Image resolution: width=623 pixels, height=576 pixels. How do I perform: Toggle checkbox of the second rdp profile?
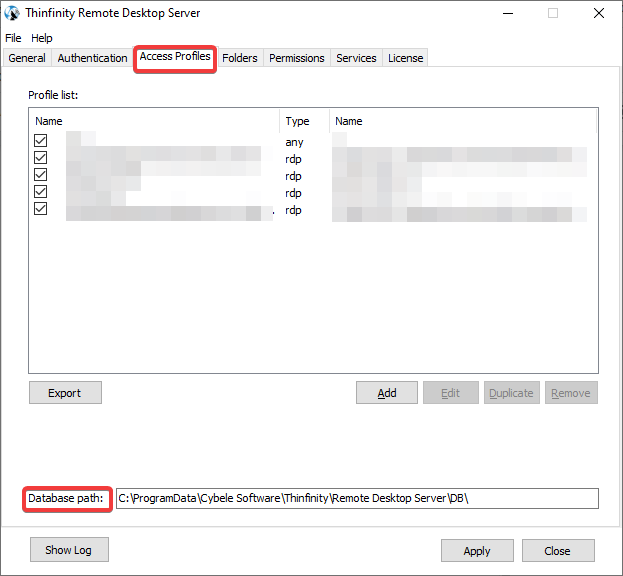41,175
